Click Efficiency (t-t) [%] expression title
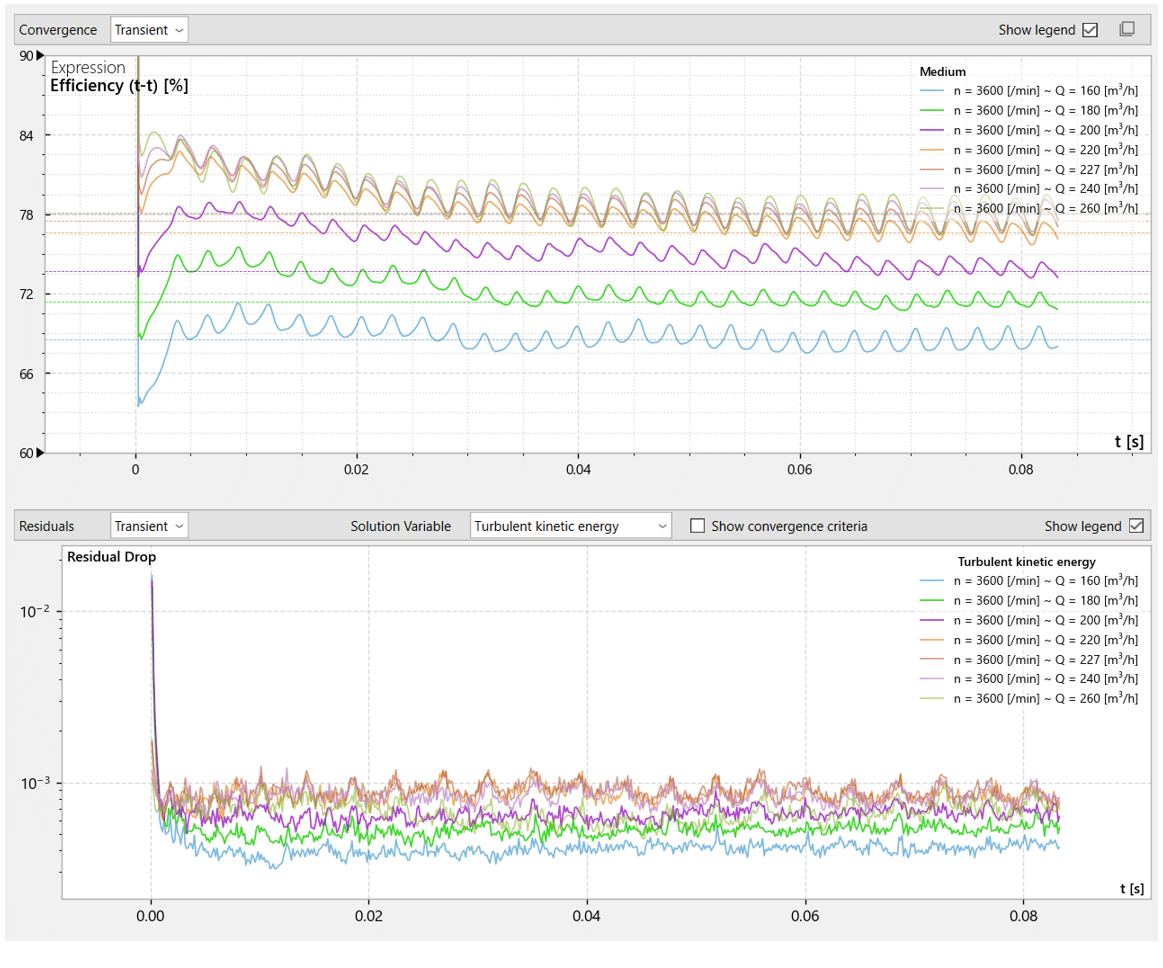The image size is (1163, 968). (119, 85)
